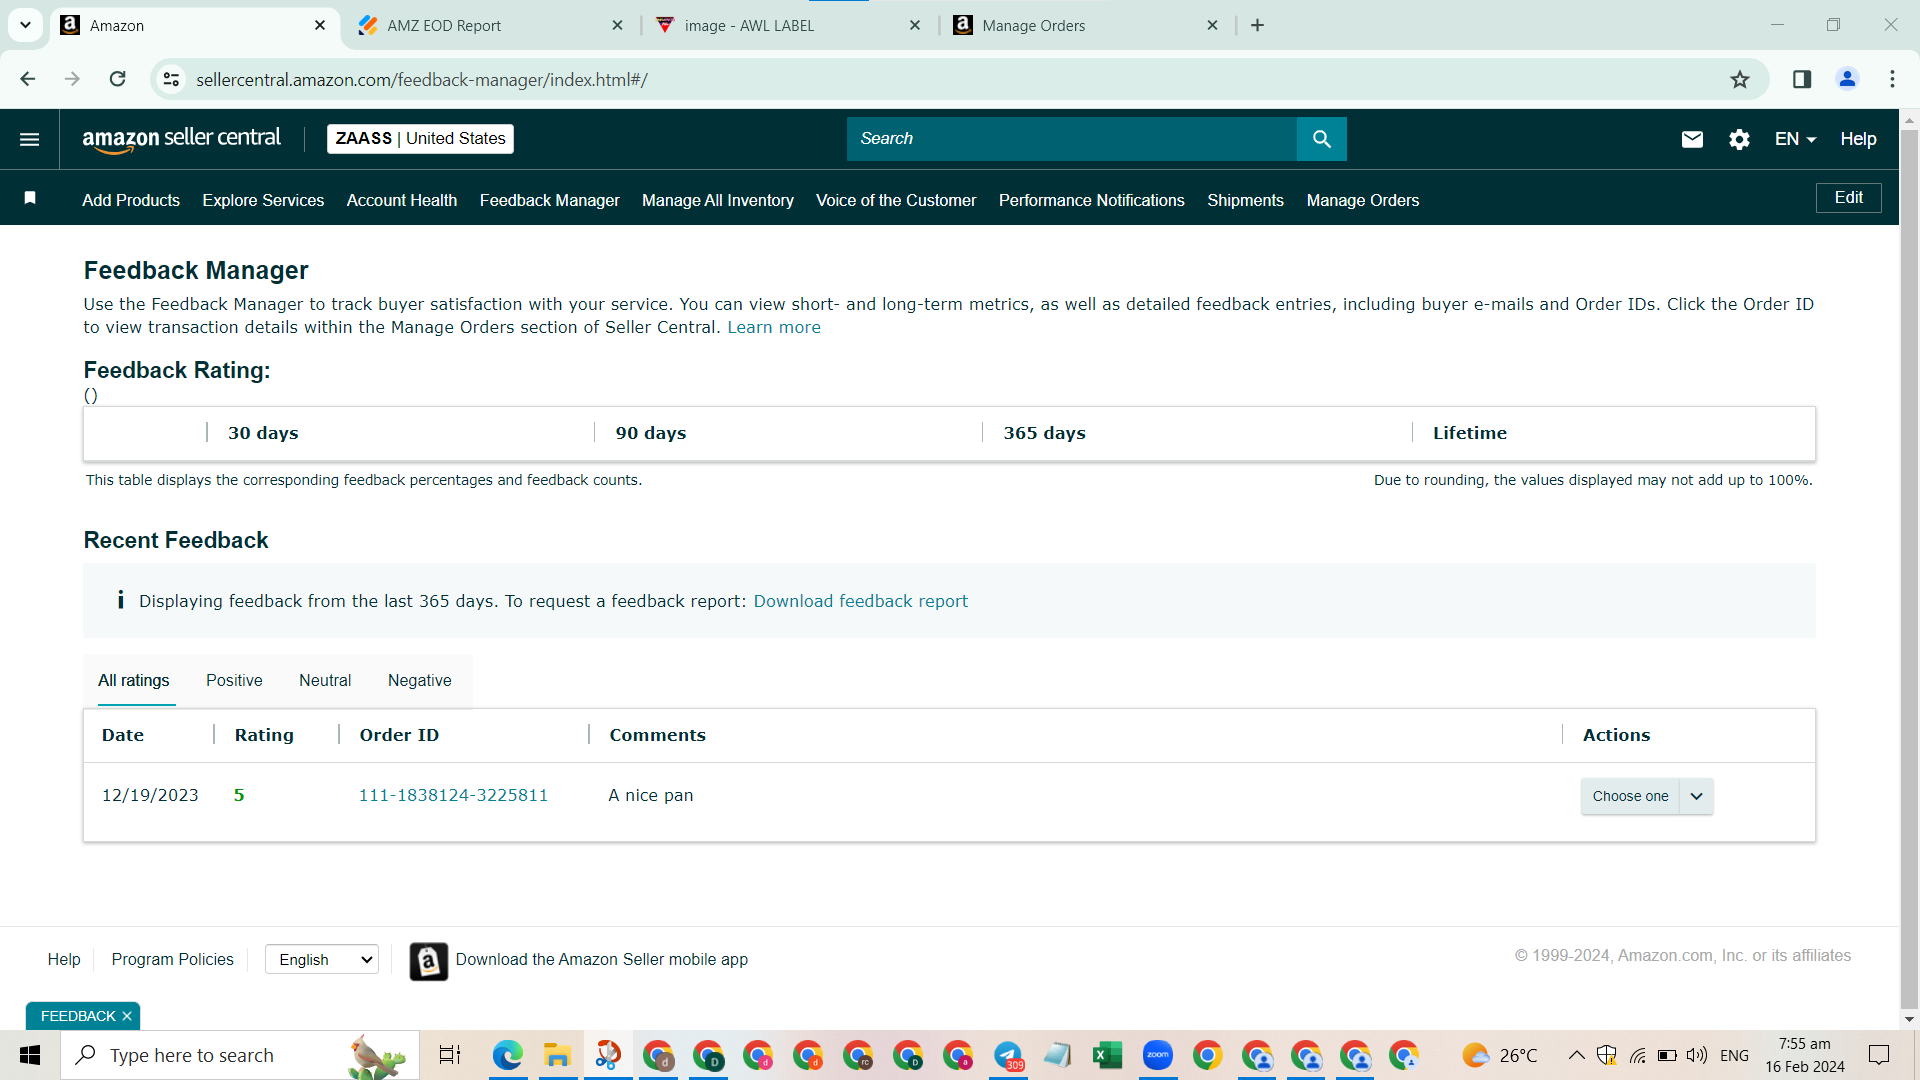Click the page vertical scrollbar

pos(1909,570)
